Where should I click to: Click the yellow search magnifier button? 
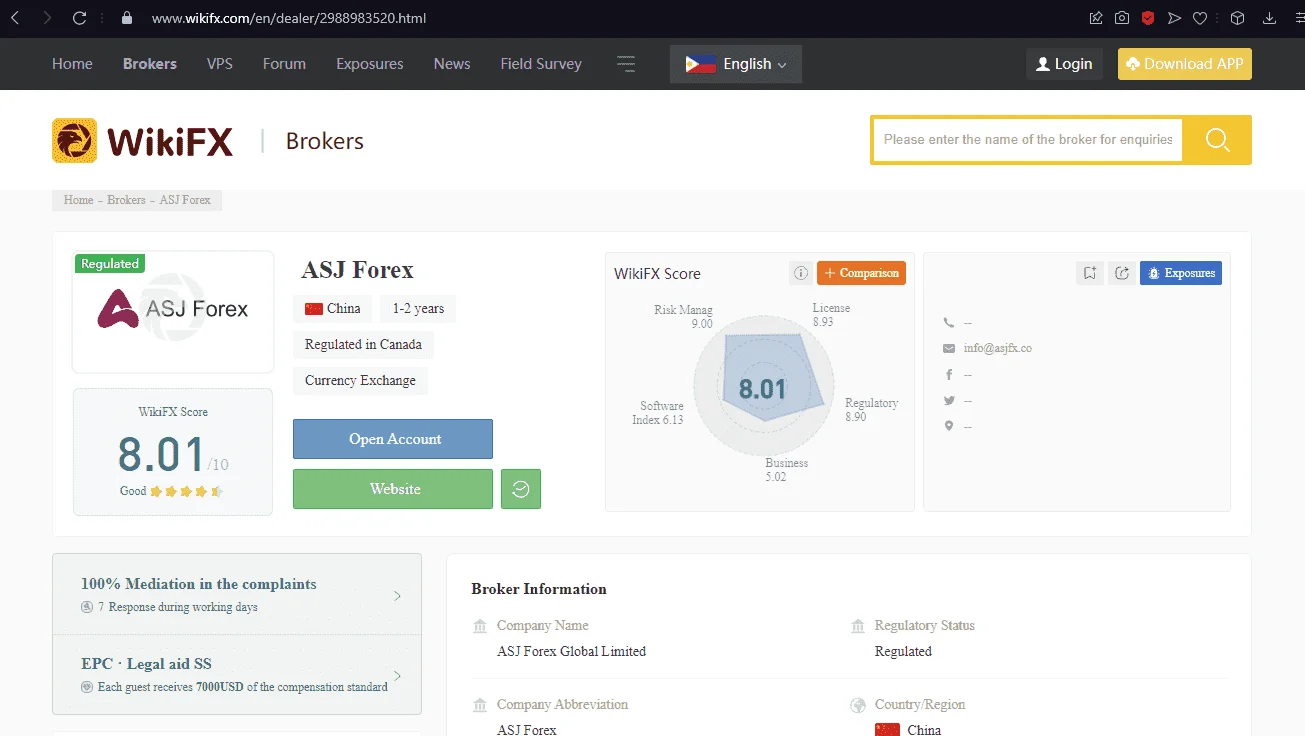1217,140
